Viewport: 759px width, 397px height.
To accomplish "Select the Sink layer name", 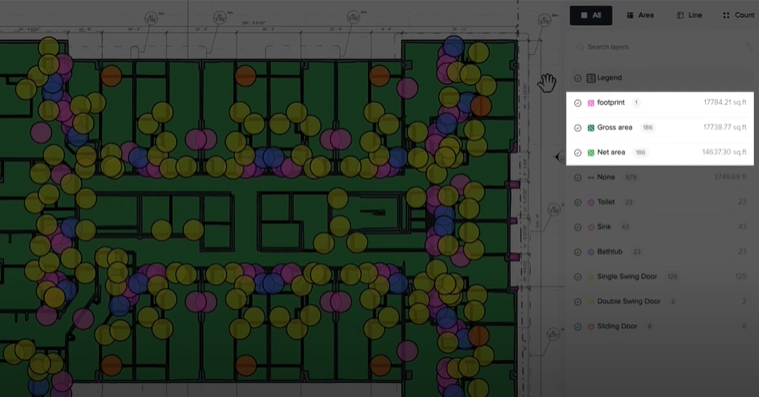I will click(604, 227).
